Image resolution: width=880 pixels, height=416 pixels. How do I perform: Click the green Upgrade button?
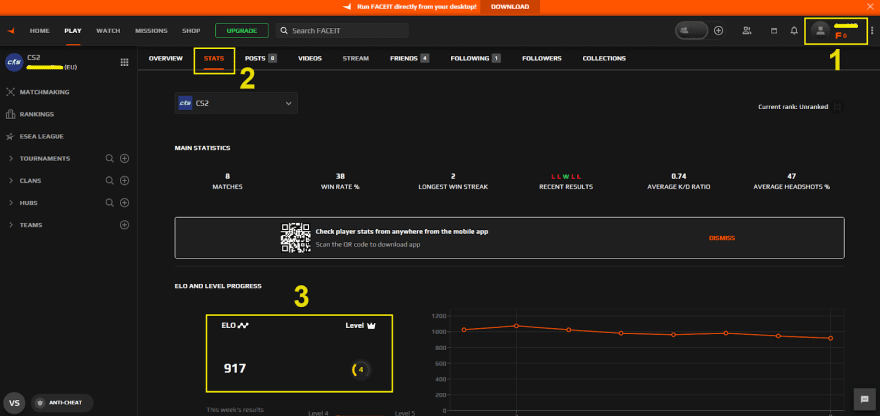pos(241,31)
